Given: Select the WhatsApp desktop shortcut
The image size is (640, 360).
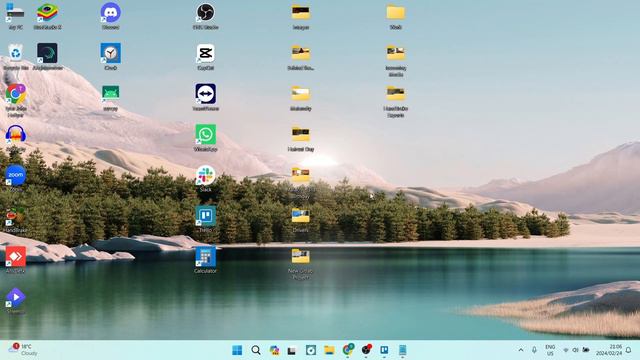Looking at the screenshot, I should (205, 138).
